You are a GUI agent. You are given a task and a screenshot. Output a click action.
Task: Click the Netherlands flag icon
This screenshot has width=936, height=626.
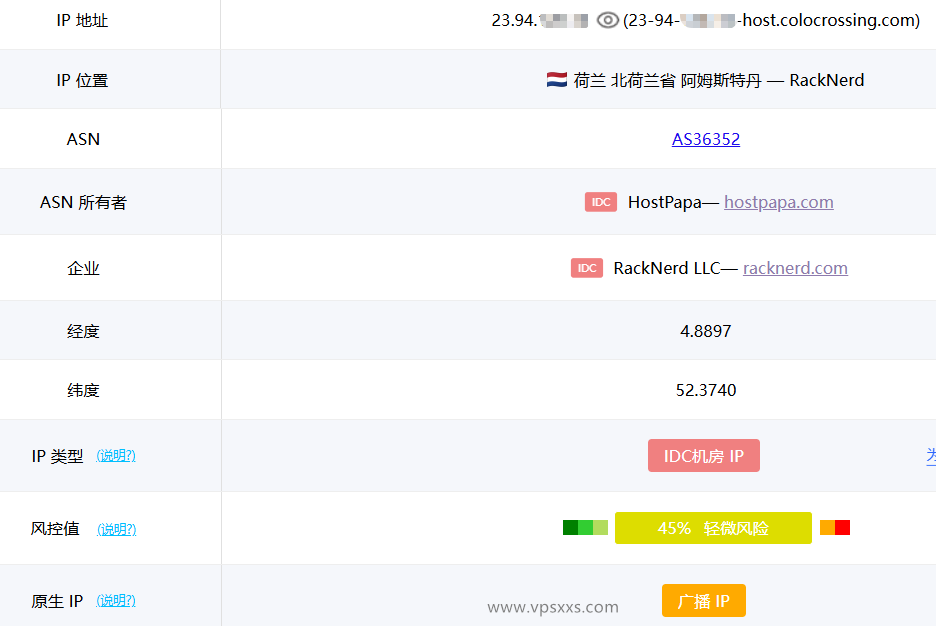[555, 80]
